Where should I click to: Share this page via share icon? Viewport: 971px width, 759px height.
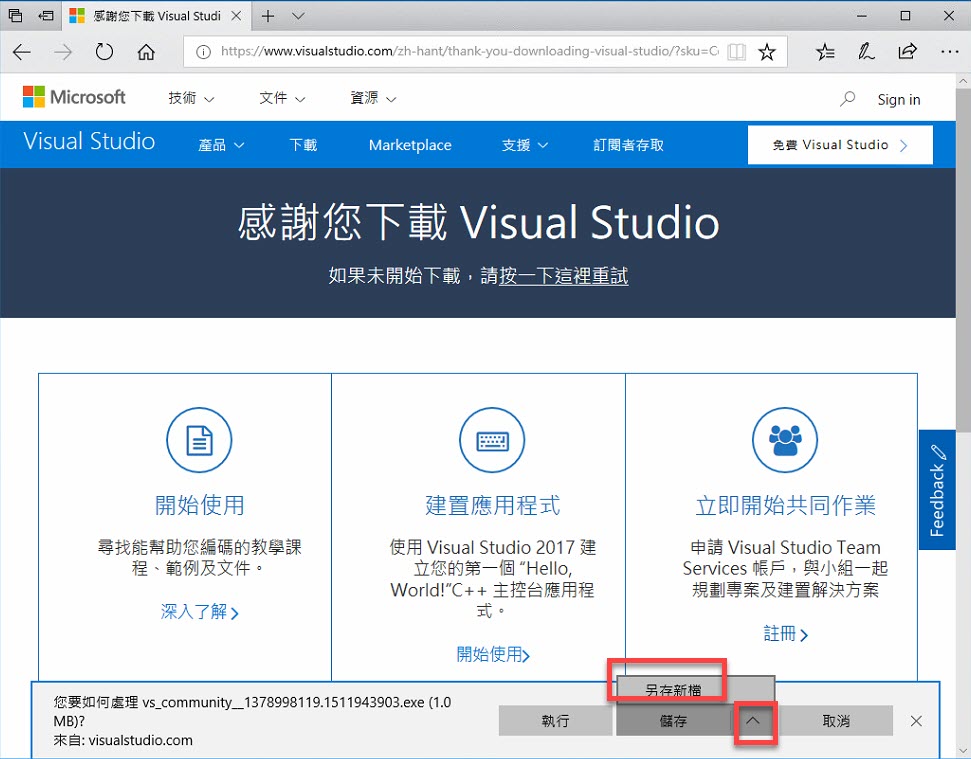(x=907, y=51)
